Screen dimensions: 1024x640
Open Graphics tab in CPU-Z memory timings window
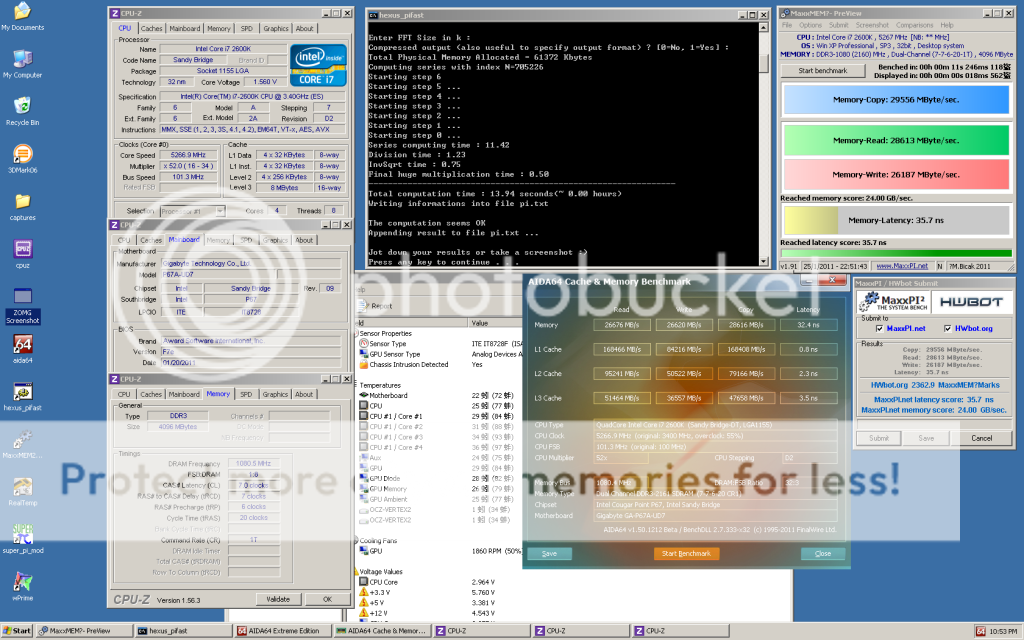(275, 394)
